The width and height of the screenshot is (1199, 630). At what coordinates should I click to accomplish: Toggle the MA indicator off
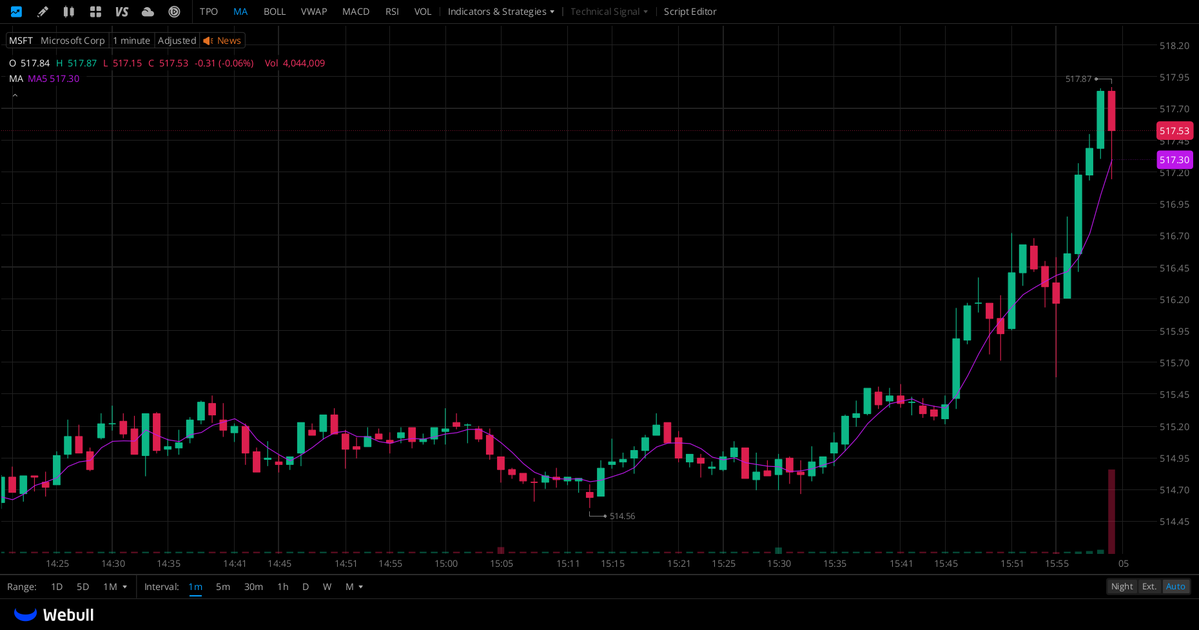(240, 11)
